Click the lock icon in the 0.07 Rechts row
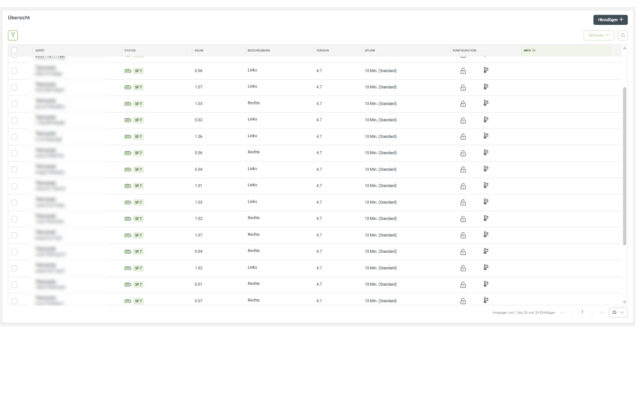This screenshot has width=640, height=400. click(463, 301)
